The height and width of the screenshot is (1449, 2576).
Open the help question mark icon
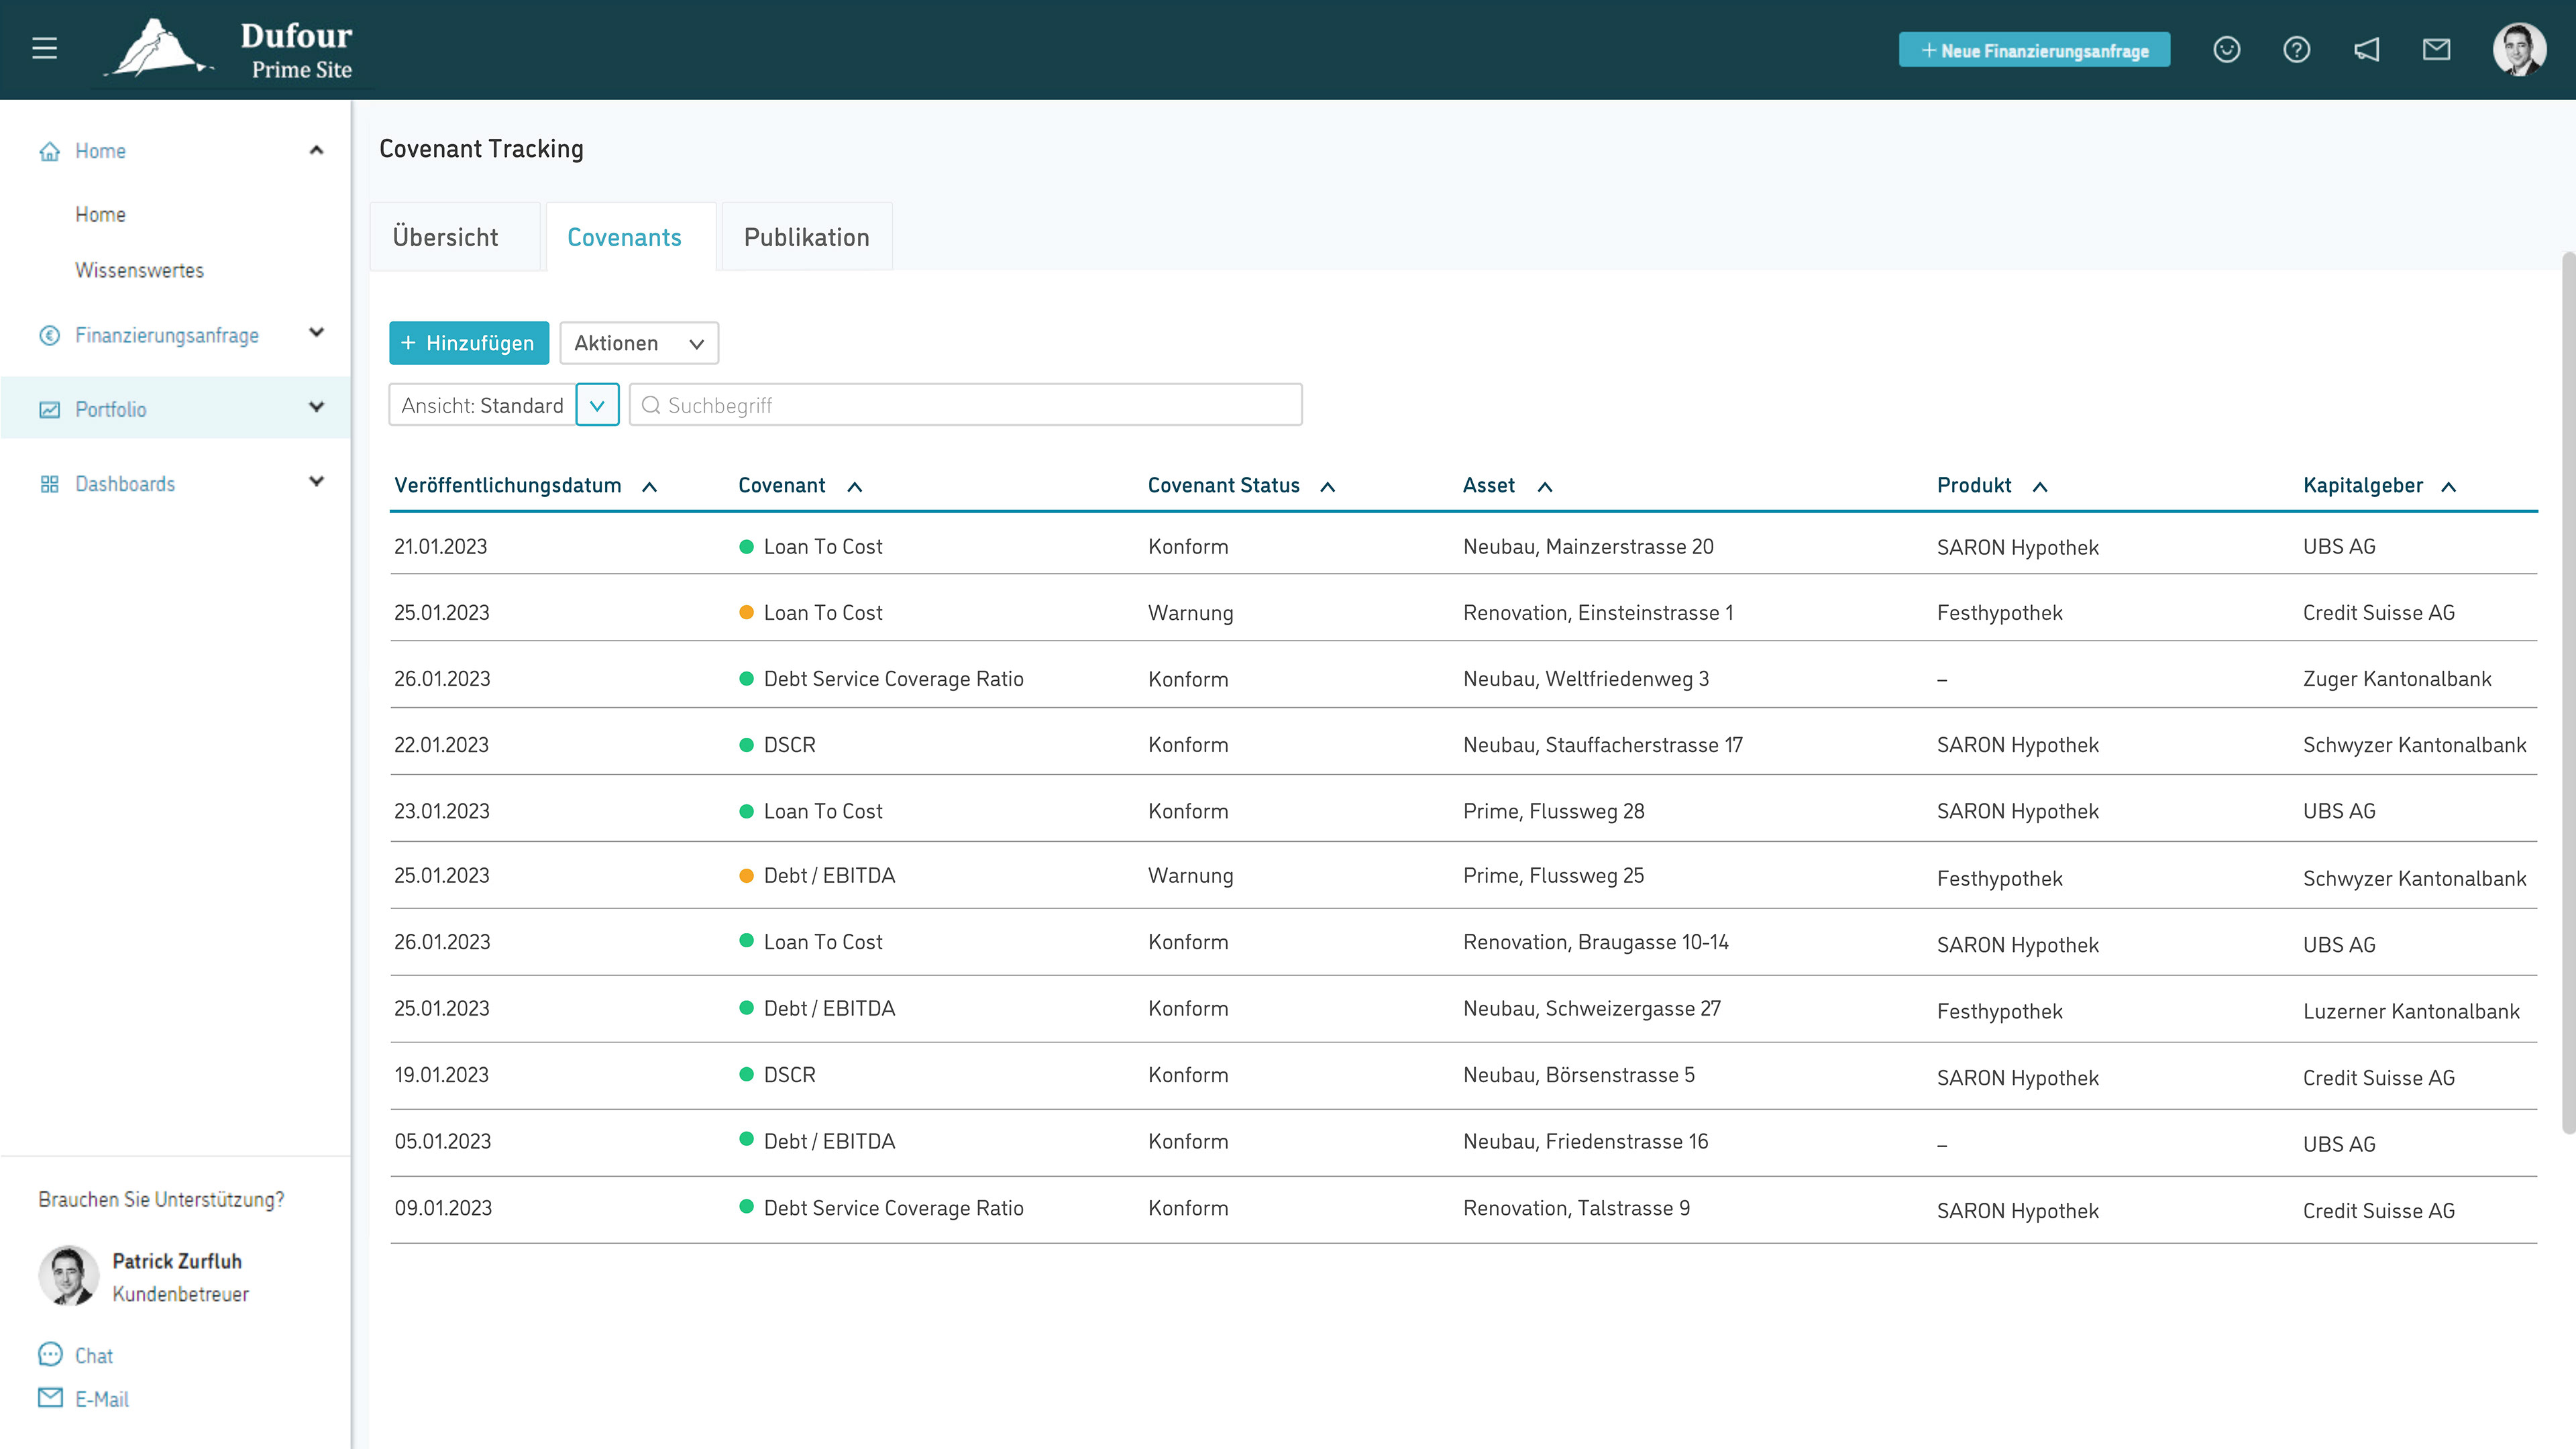[2296, 49]
